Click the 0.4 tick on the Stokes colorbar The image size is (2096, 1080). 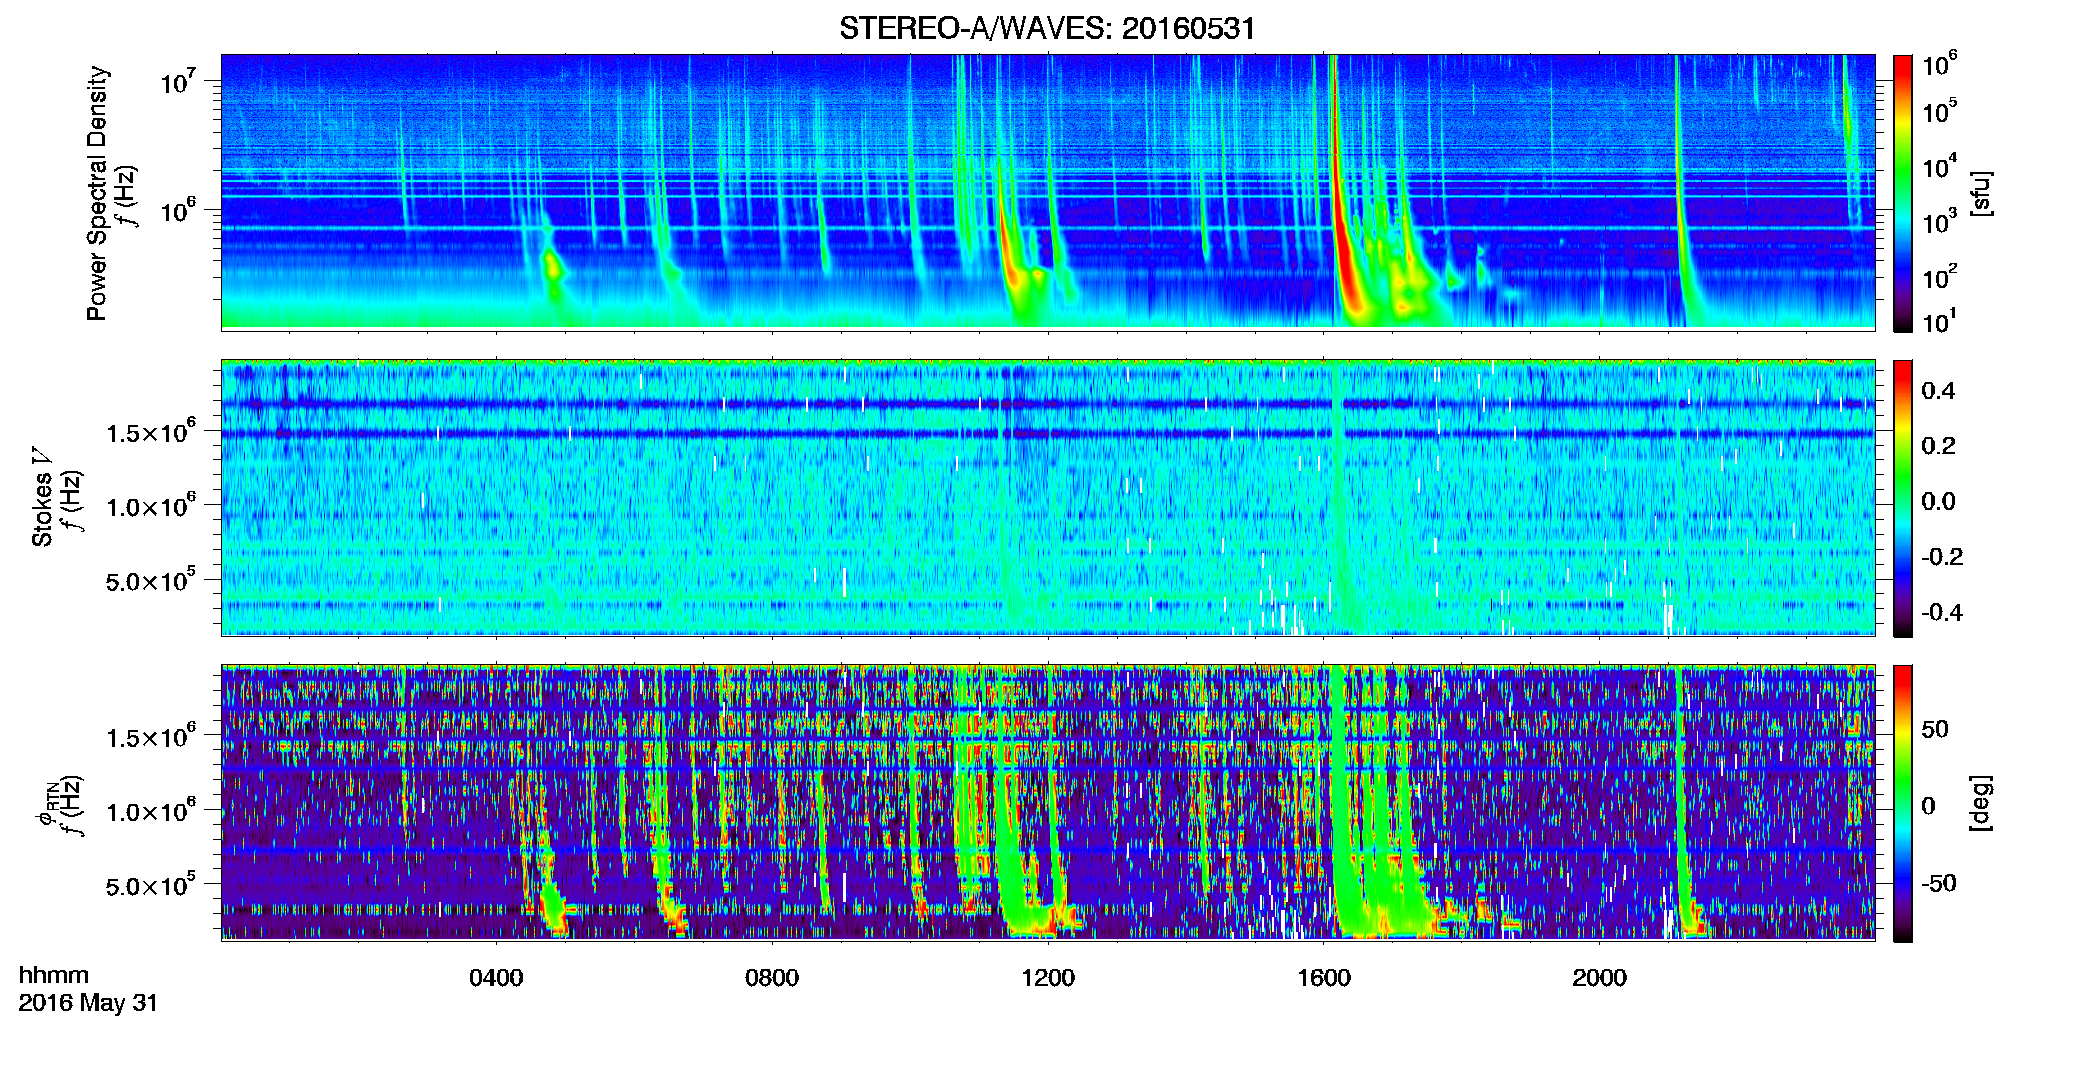click(x=1938, y=391)
